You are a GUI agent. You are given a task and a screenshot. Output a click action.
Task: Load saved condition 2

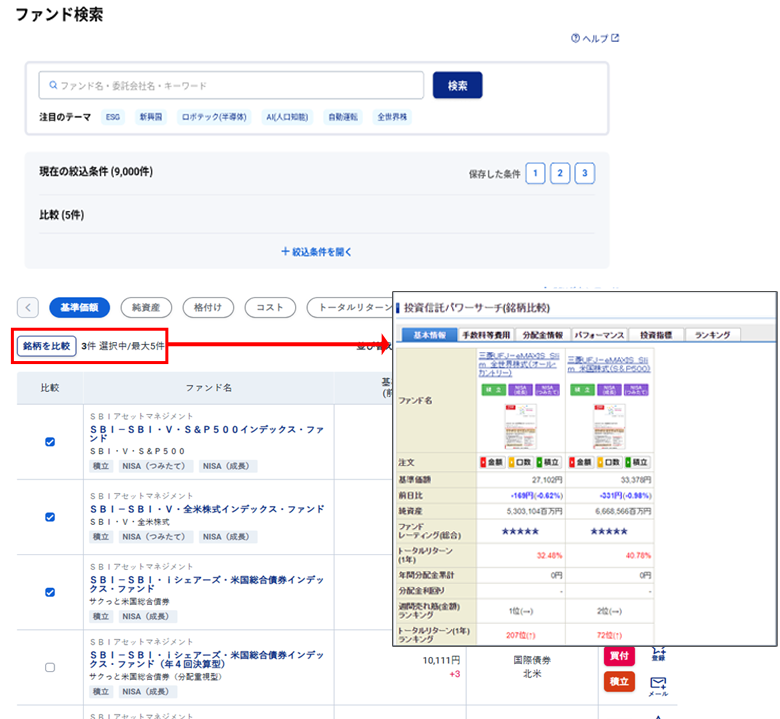560,173
